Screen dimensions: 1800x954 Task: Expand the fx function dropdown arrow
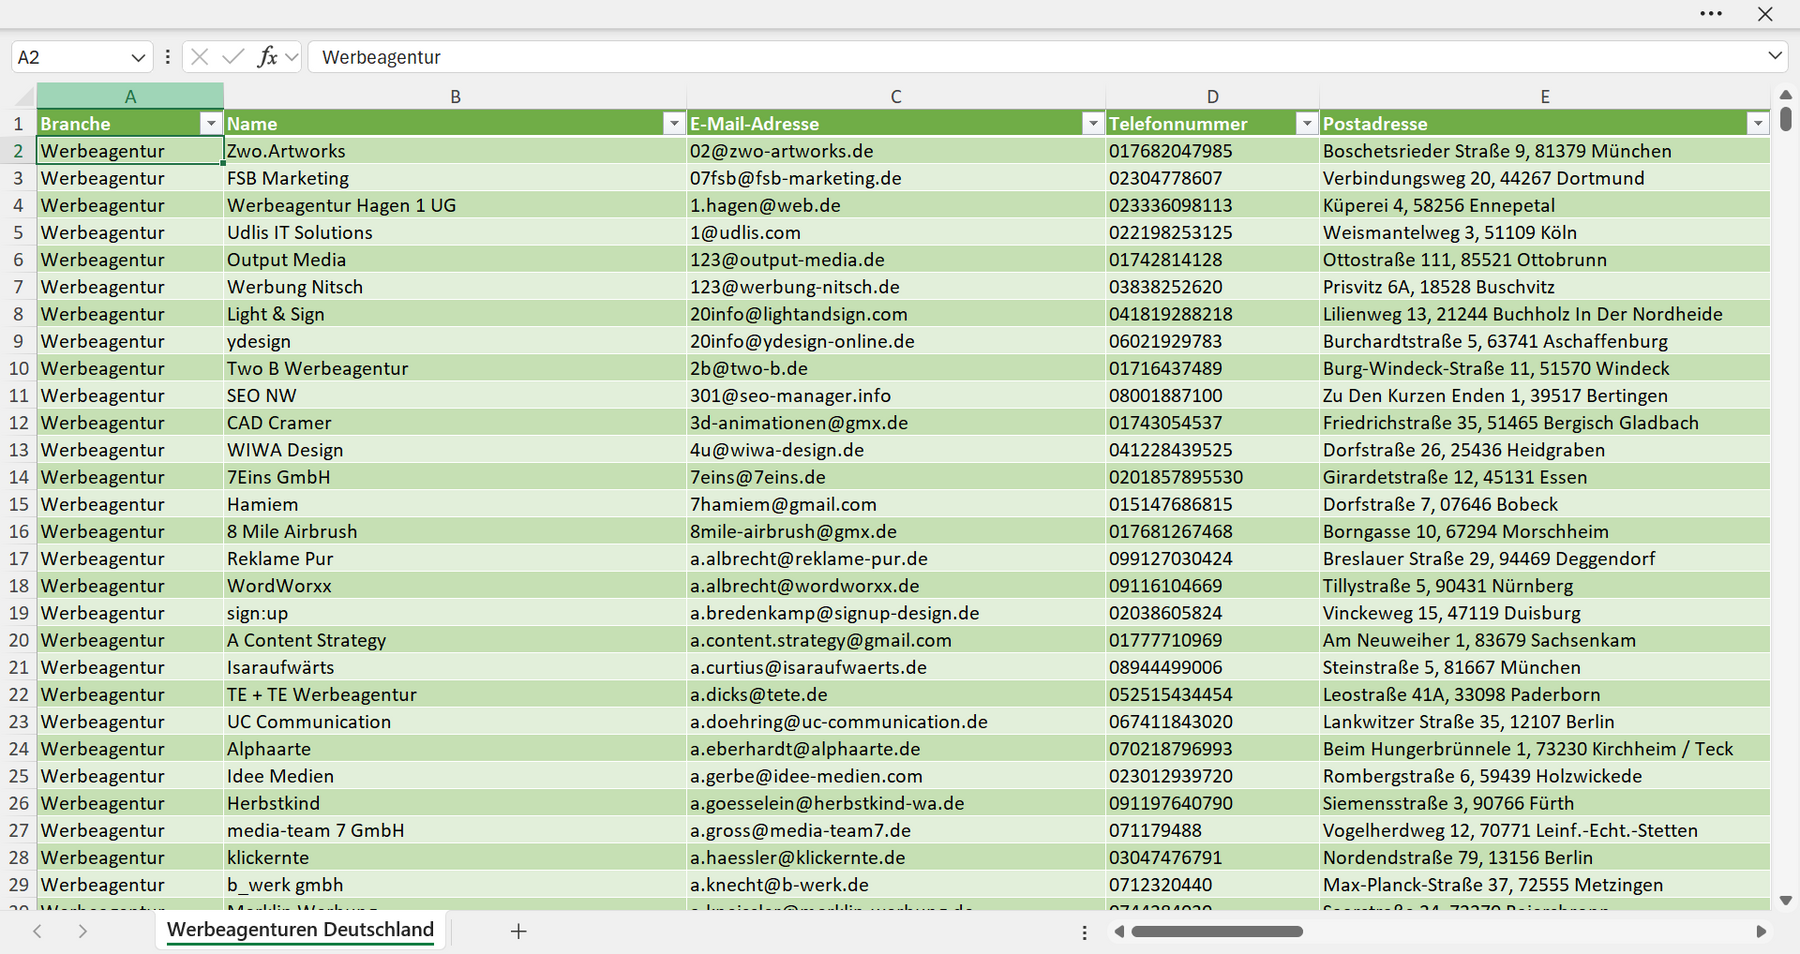point(291,57)
